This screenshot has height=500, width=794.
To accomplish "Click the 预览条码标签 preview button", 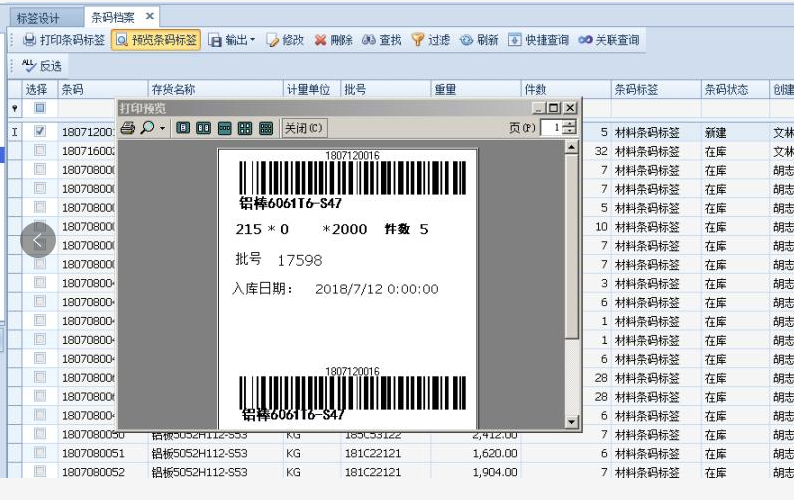I will point(156,40).
